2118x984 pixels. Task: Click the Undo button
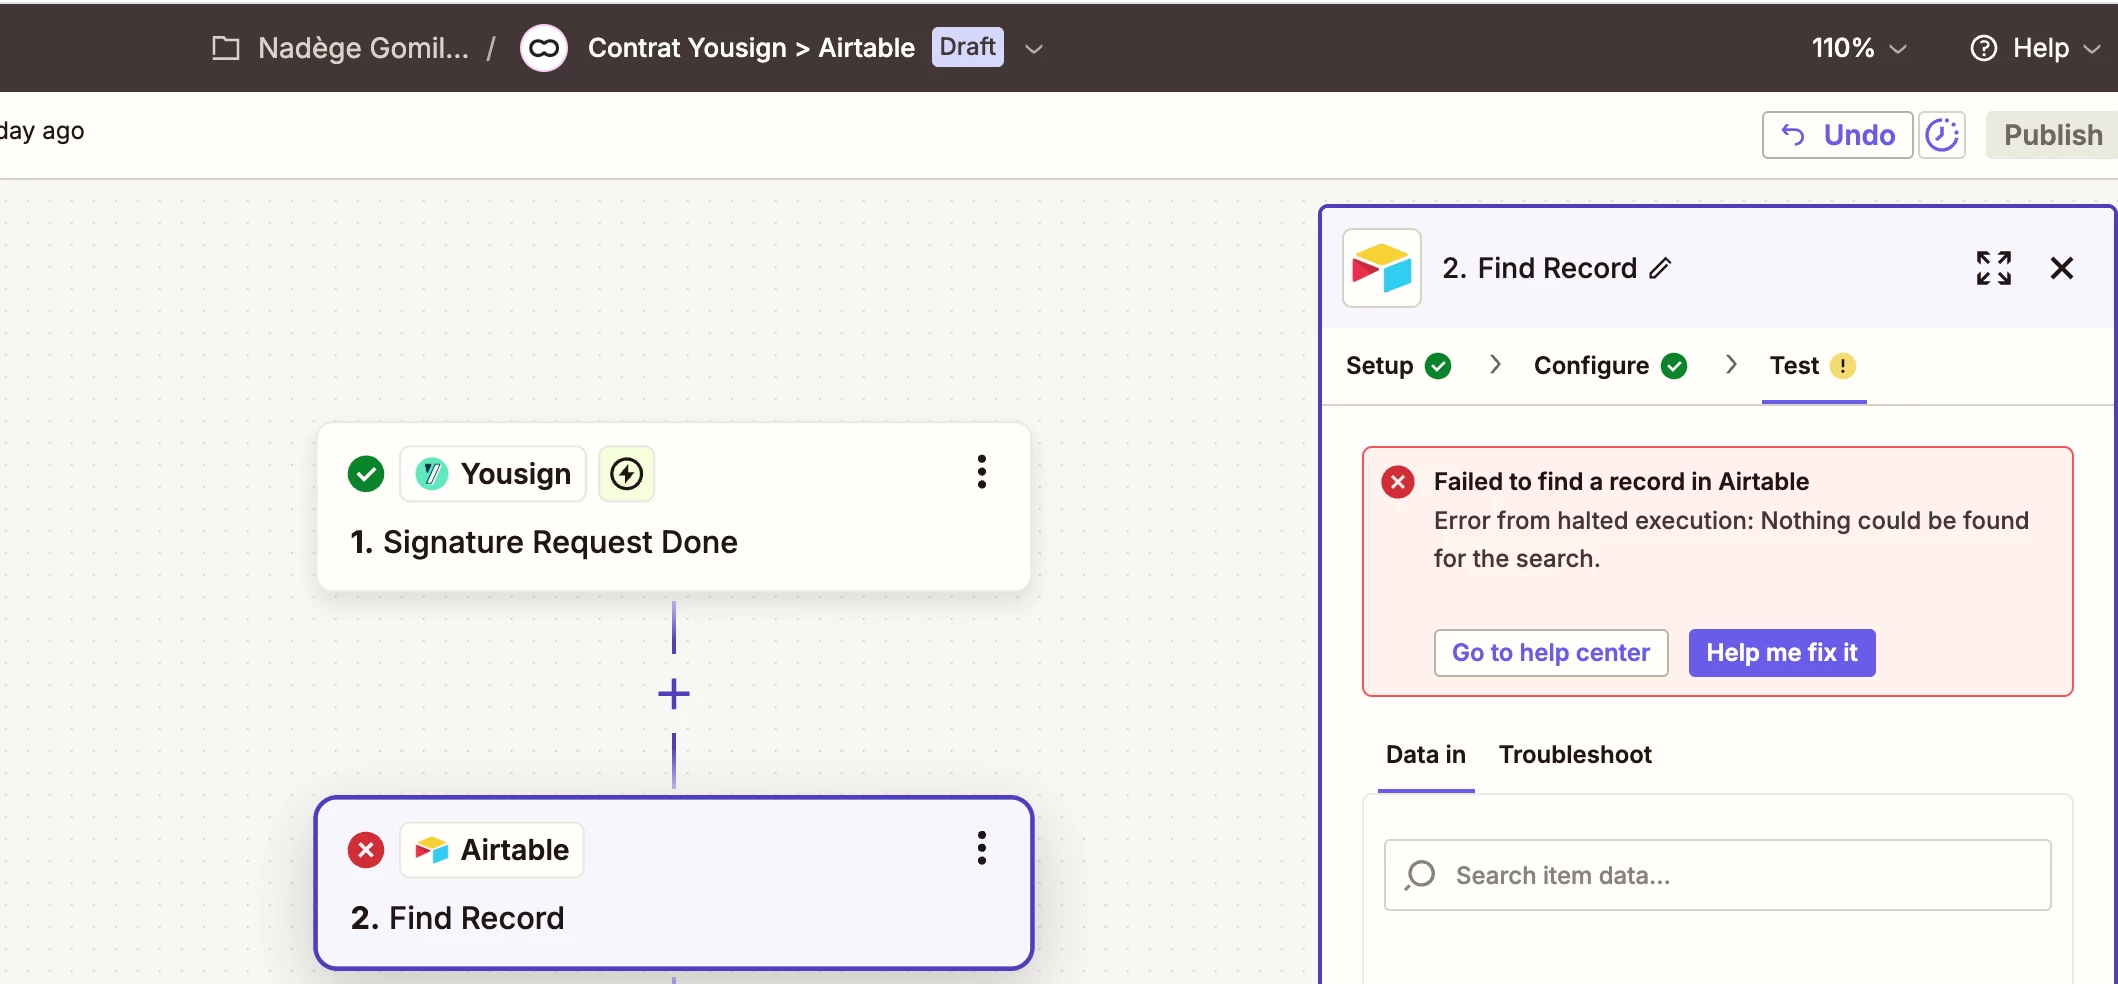click(x=1837, y=135)
